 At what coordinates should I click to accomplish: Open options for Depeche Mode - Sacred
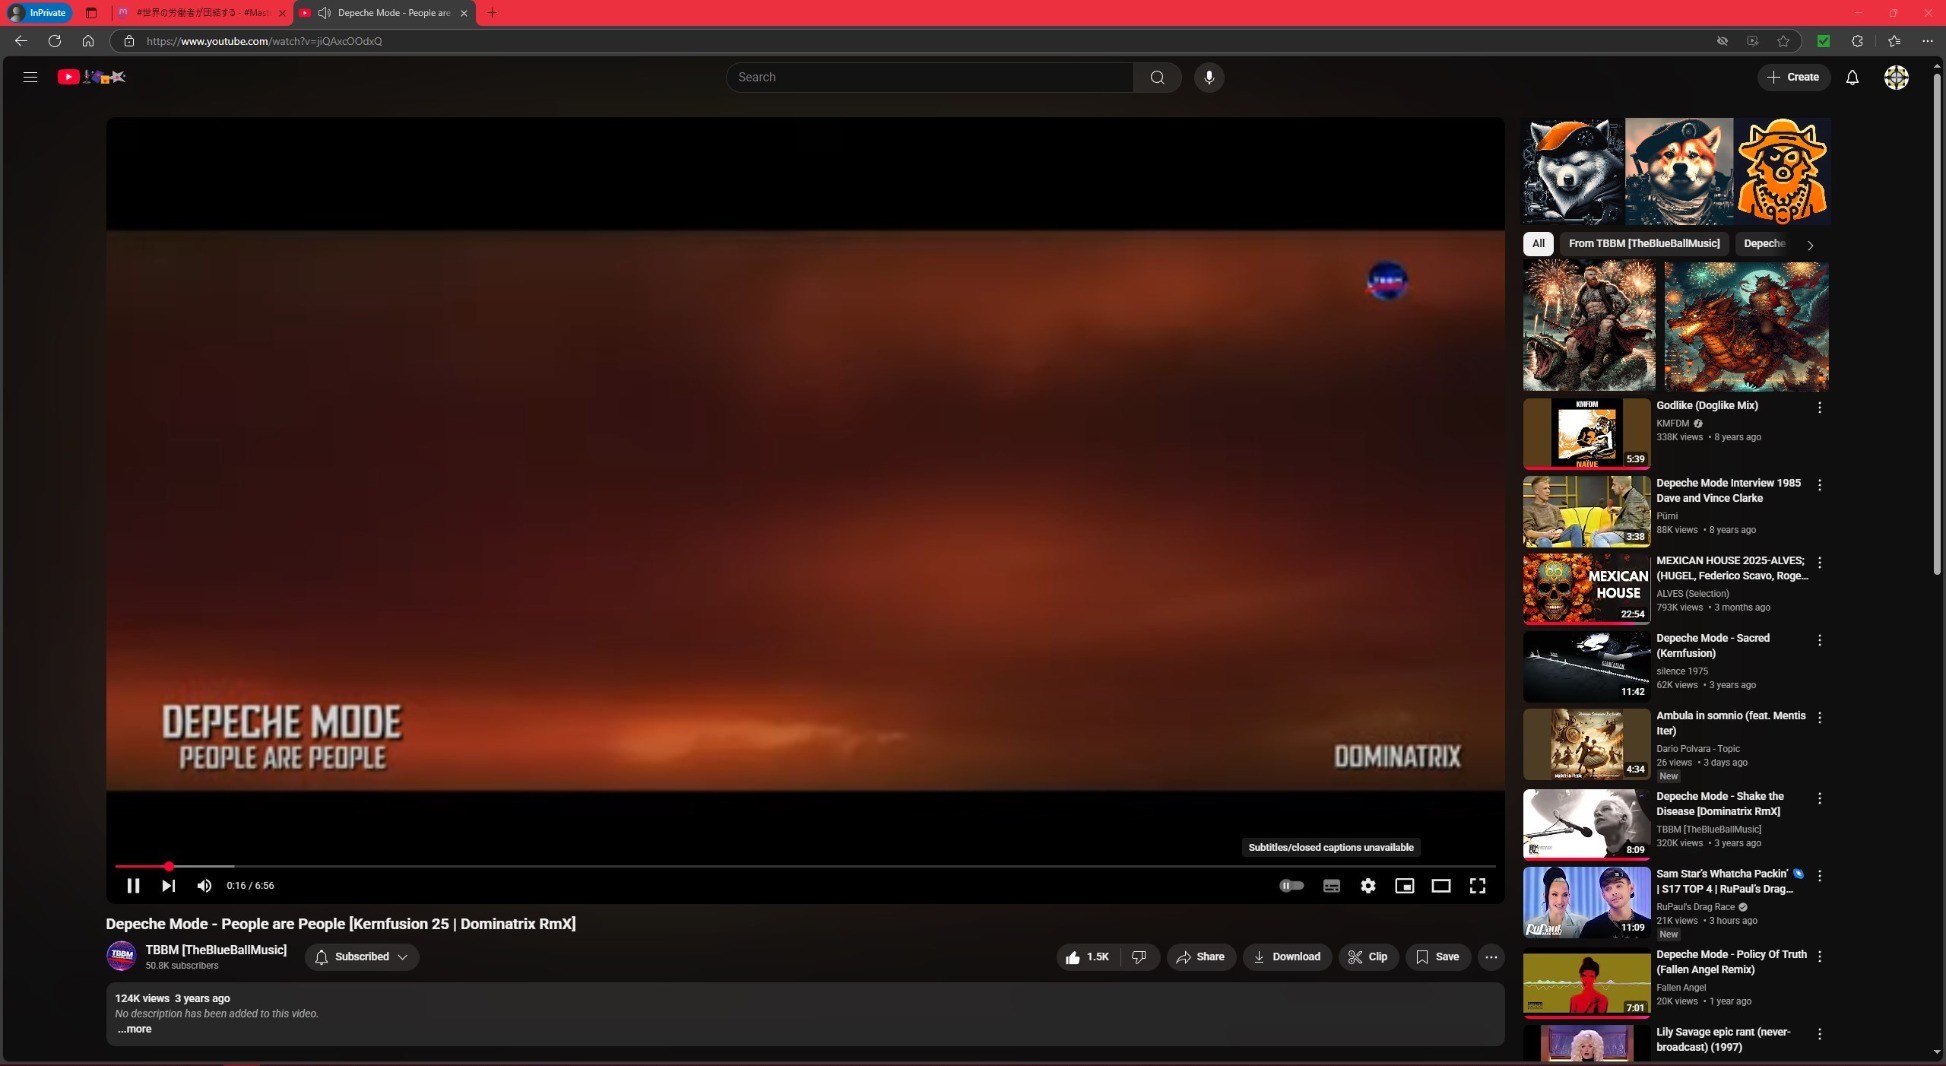click(1819, 640)
